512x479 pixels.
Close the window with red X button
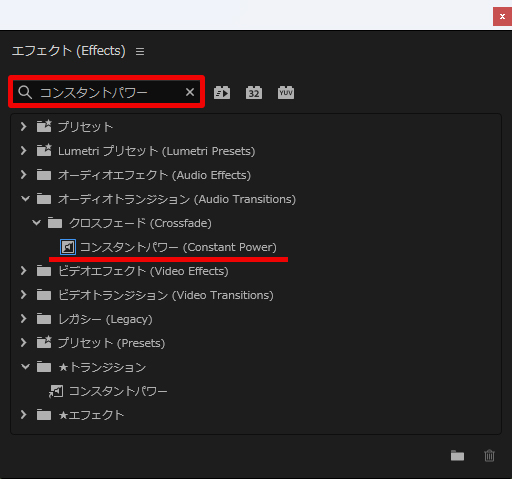pyautogui.click(x=502, y=16)
